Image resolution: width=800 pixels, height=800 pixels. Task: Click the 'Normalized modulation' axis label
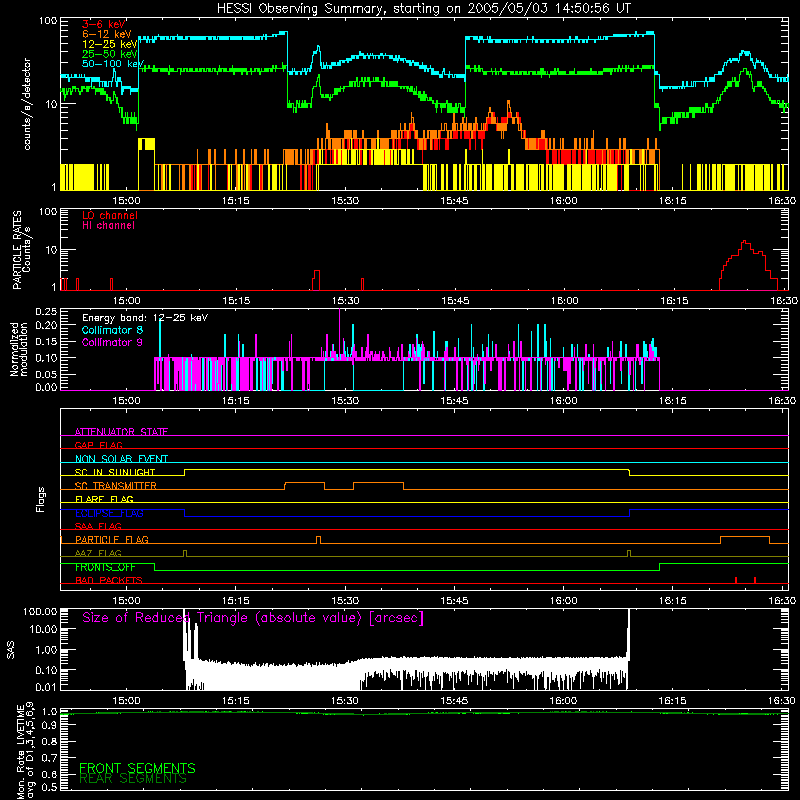point(19,350)
